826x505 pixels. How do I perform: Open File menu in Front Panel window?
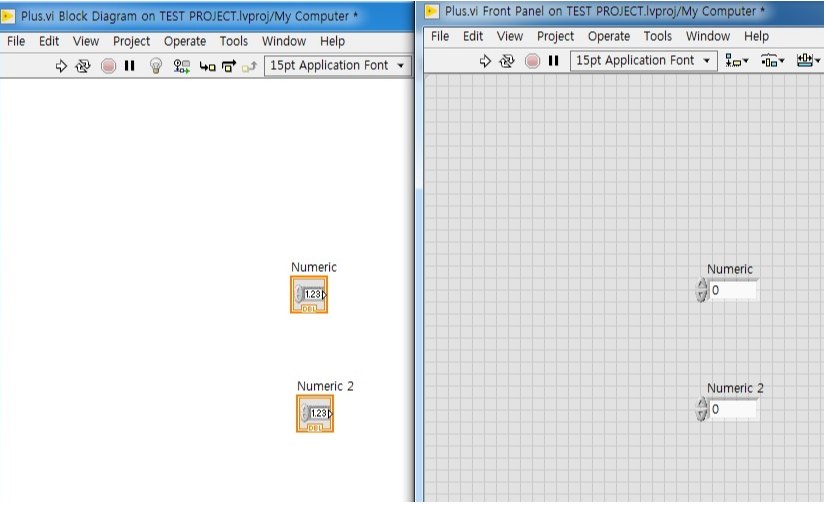tap(440, 36)
